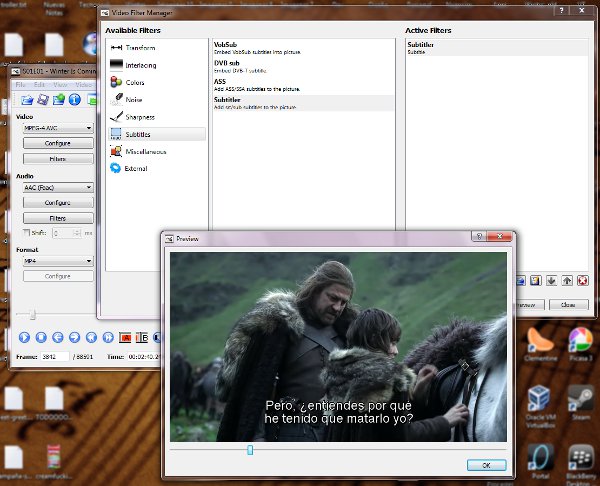Enable the audio Shift checkbox
600x486 pixels.
[26, 232]
